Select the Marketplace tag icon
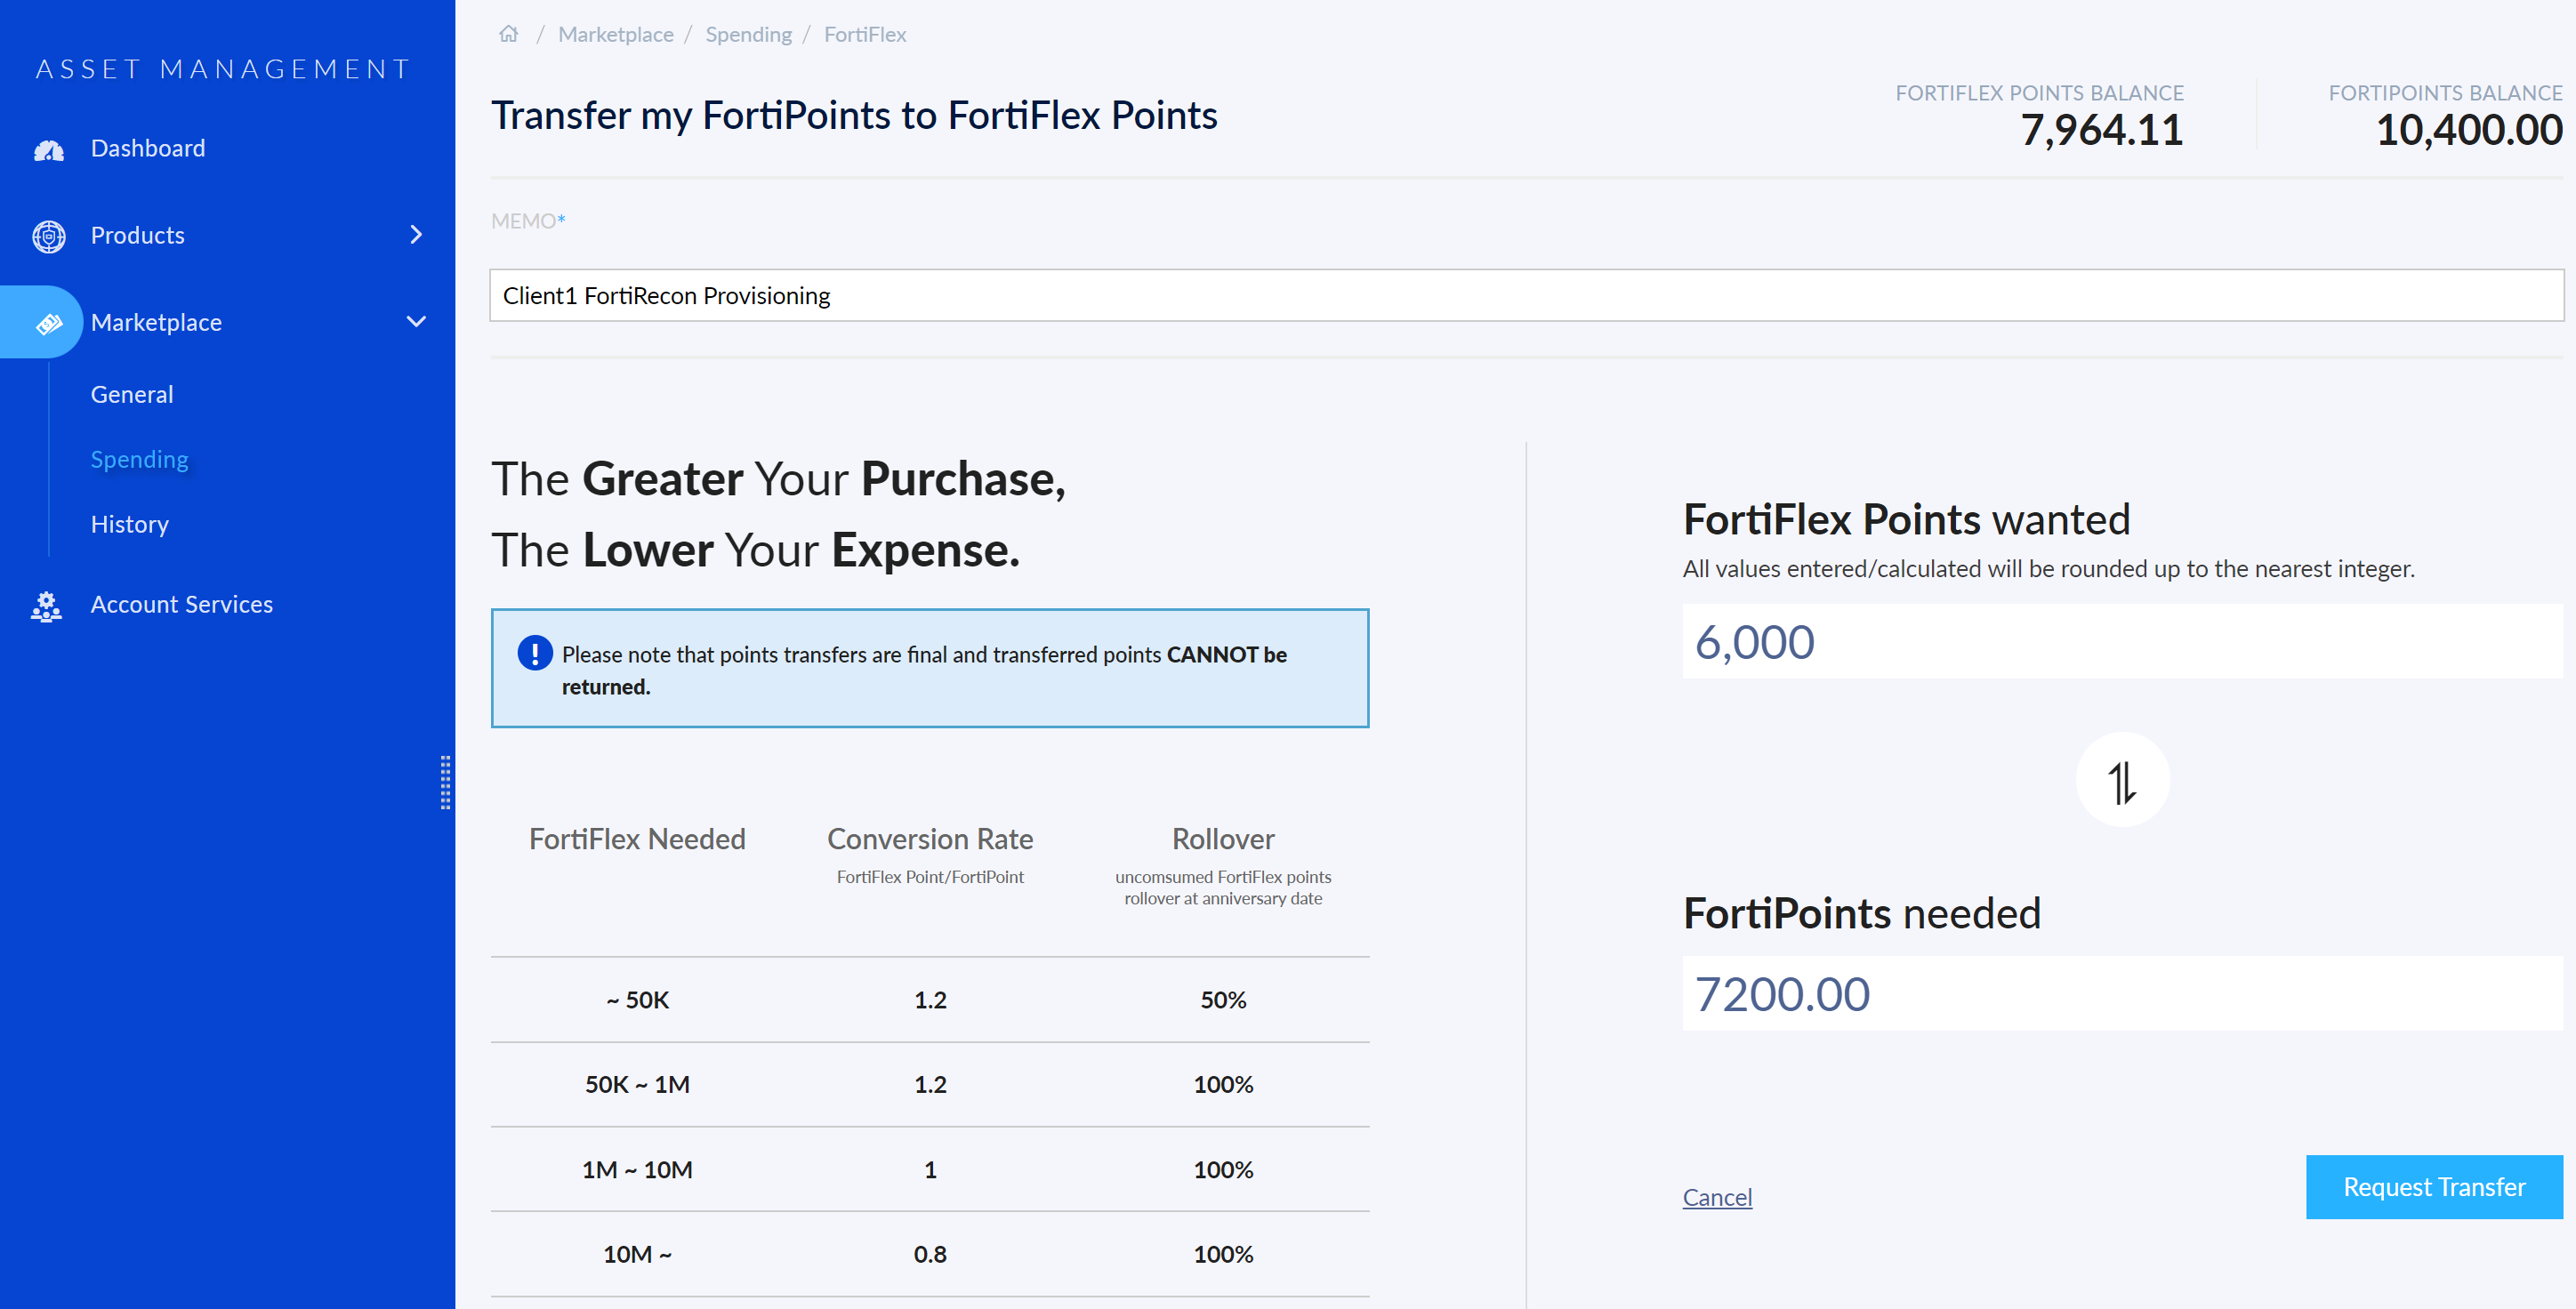The image size is (2576, 1309). [48, 322]
